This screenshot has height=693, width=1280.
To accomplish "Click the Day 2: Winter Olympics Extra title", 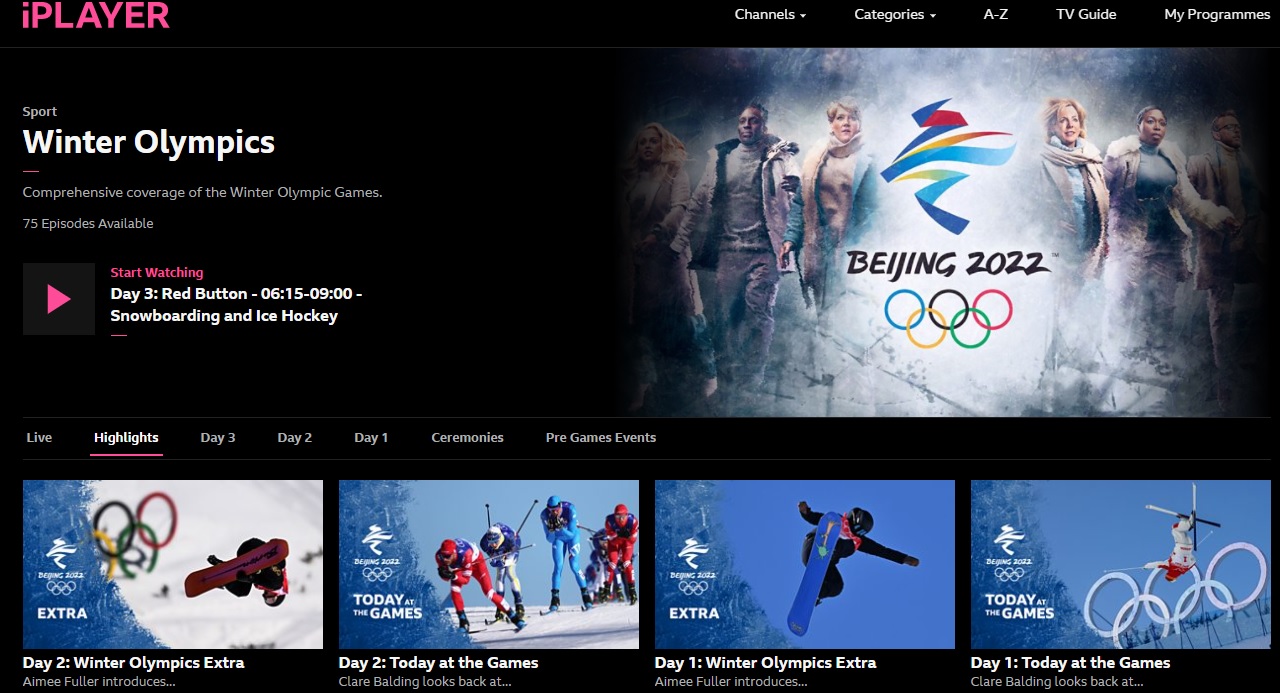I will point(134,662).
